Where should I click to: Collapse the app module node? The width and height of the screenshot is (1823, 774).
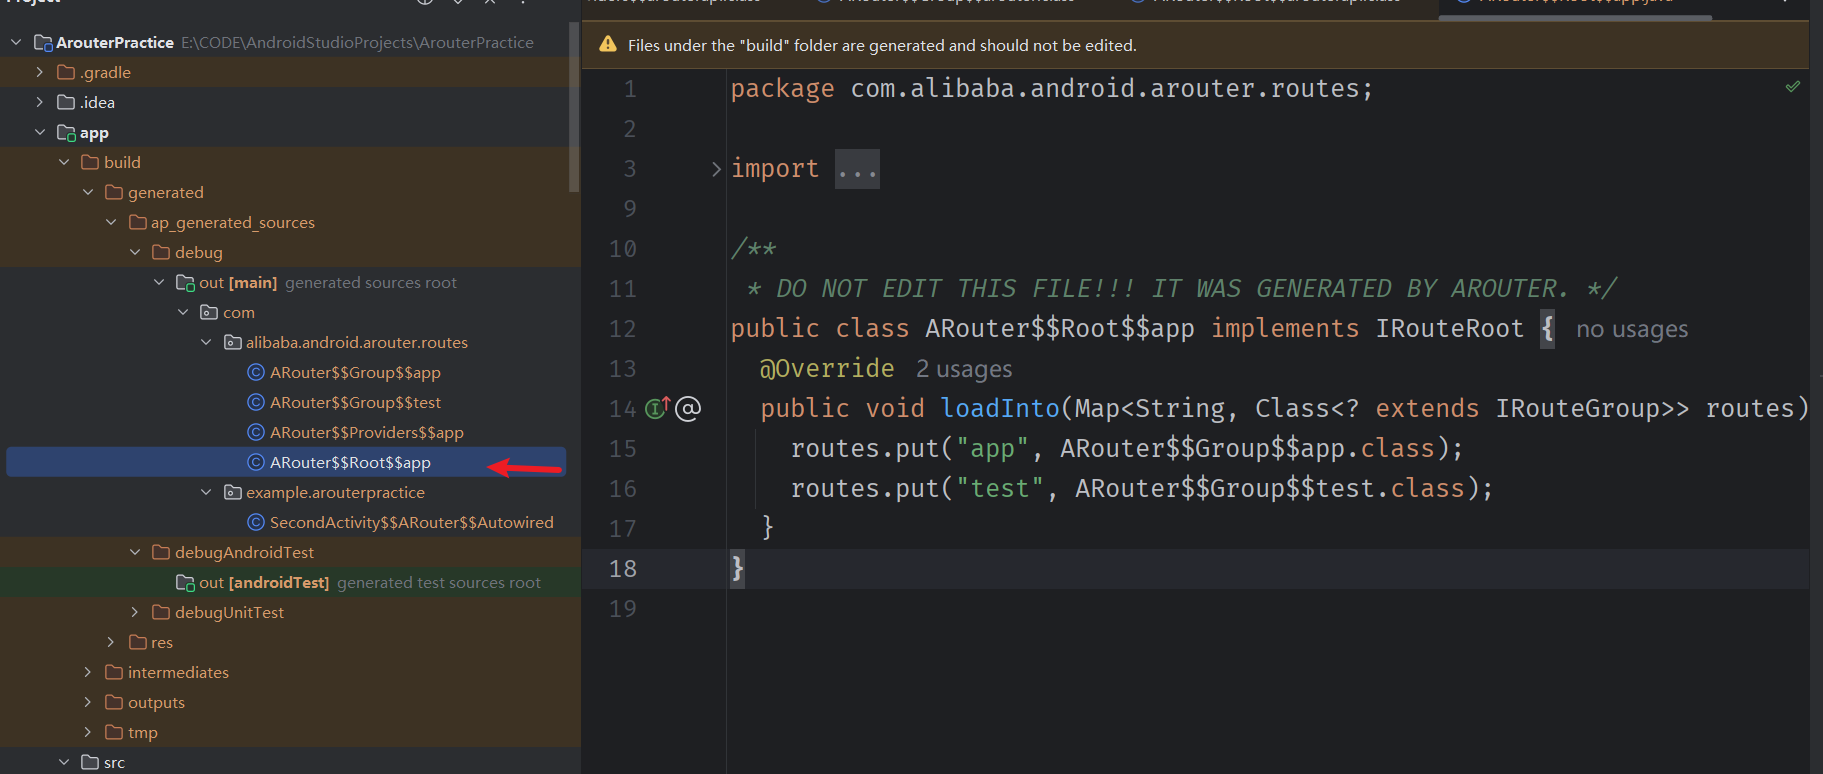pos(40,132)
